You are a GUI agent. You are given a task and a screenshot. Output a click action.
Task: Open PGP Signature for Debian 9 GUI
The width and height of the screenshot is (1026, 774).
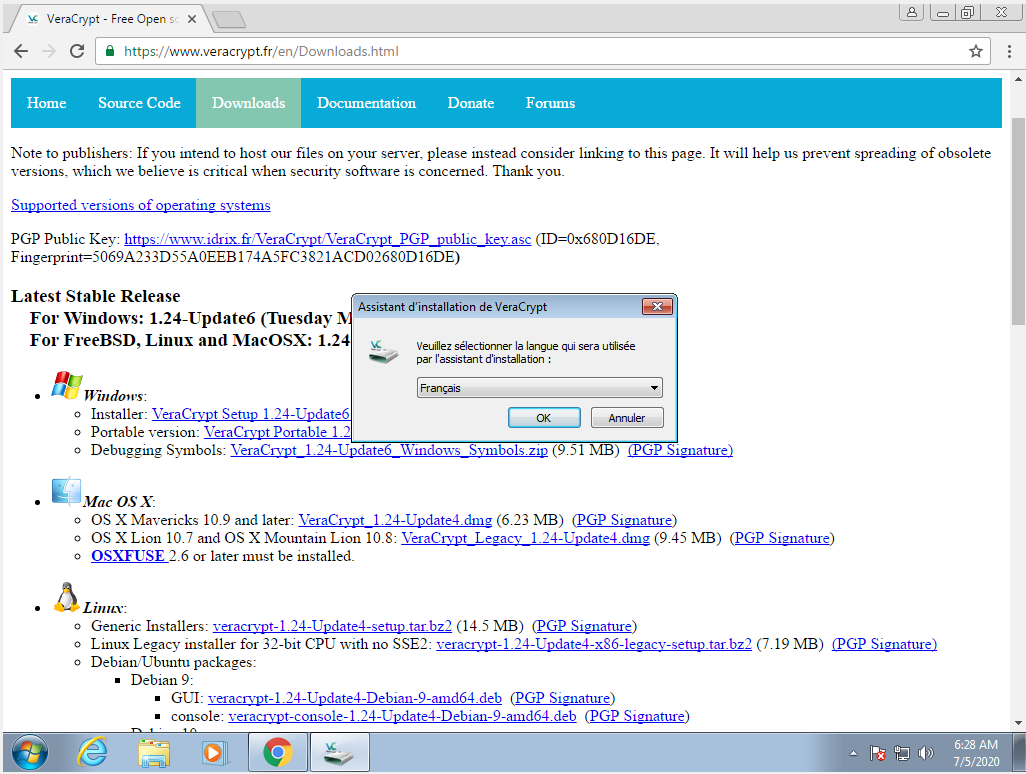[563, 698]
